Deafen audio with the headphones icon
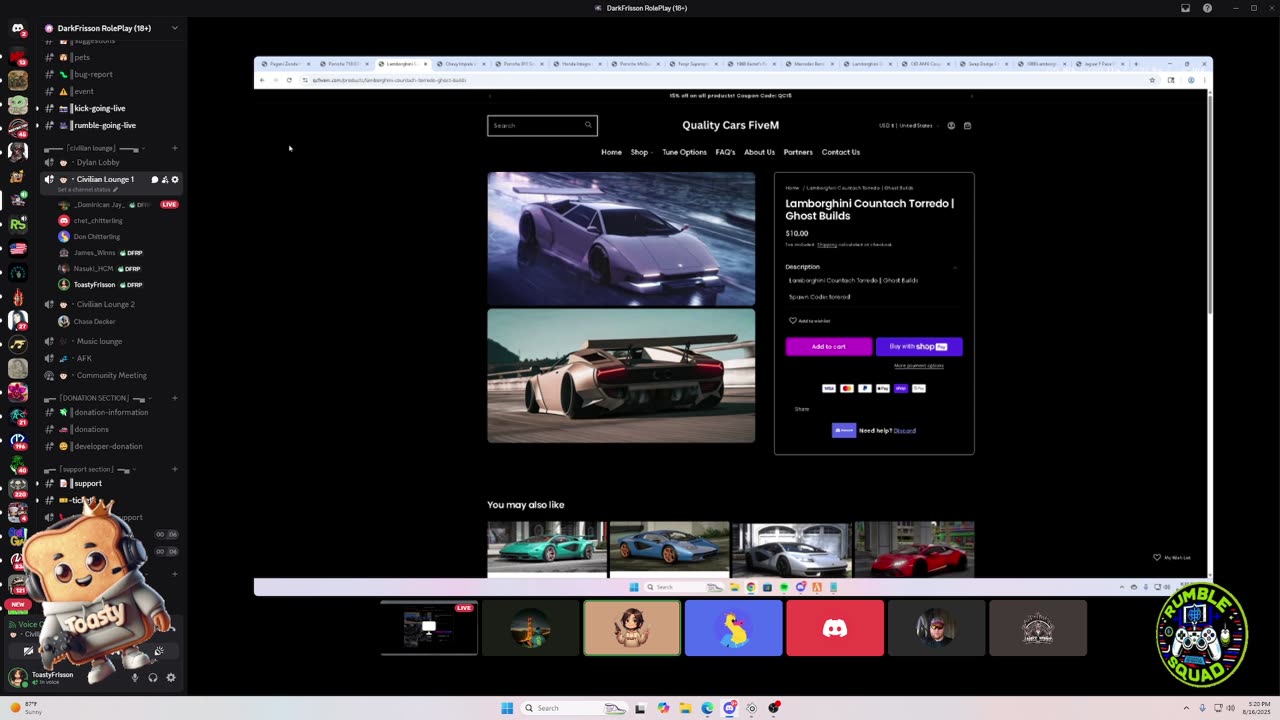The height and width of the screenshot is (720, 1280). click(x=153, y=677)
